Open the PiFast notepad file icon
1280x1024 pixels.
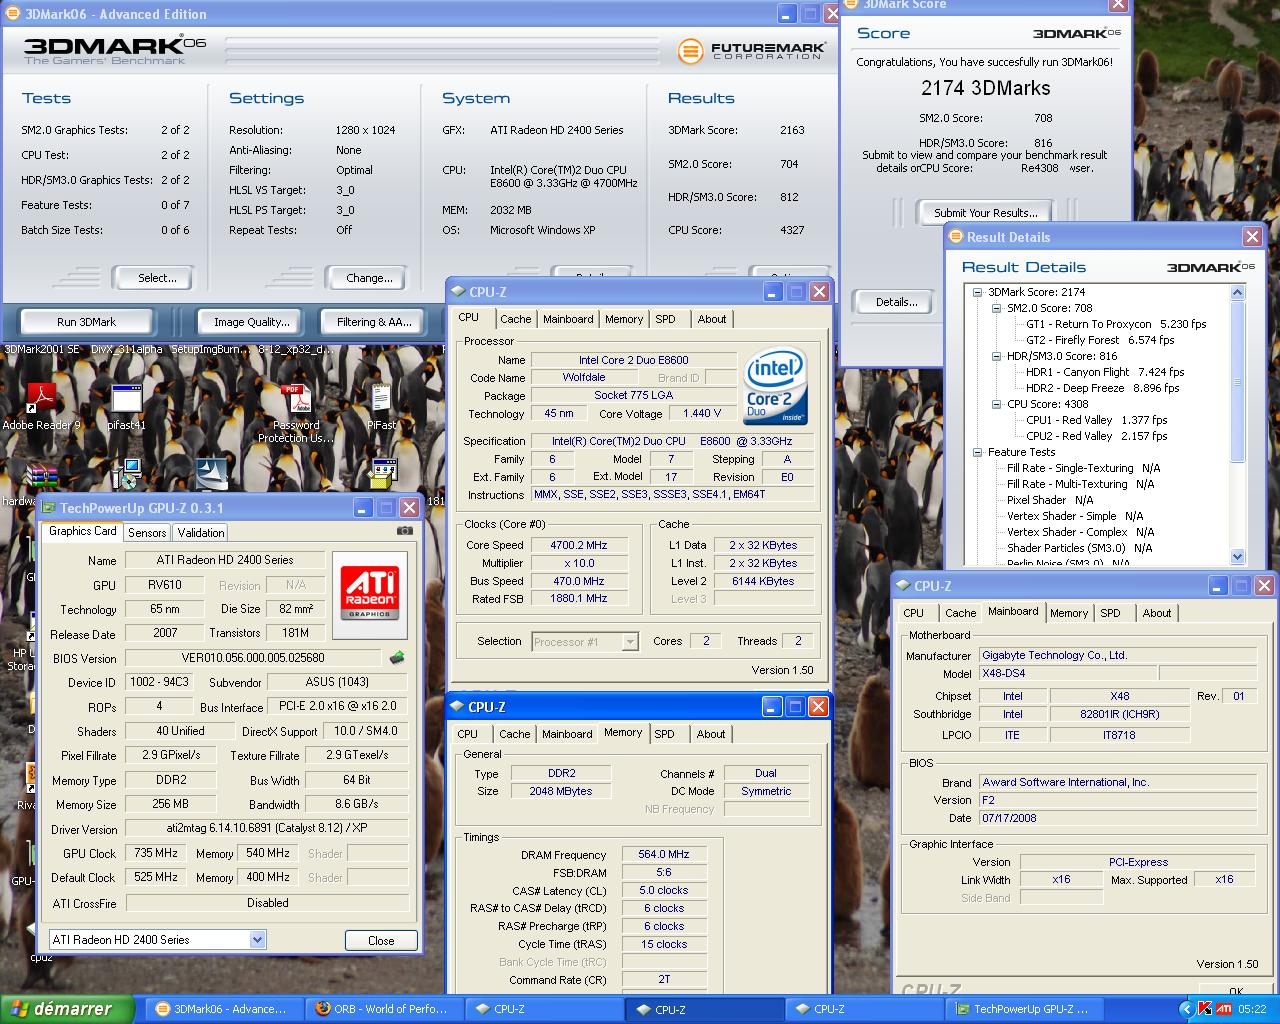(x=381, y=405)
